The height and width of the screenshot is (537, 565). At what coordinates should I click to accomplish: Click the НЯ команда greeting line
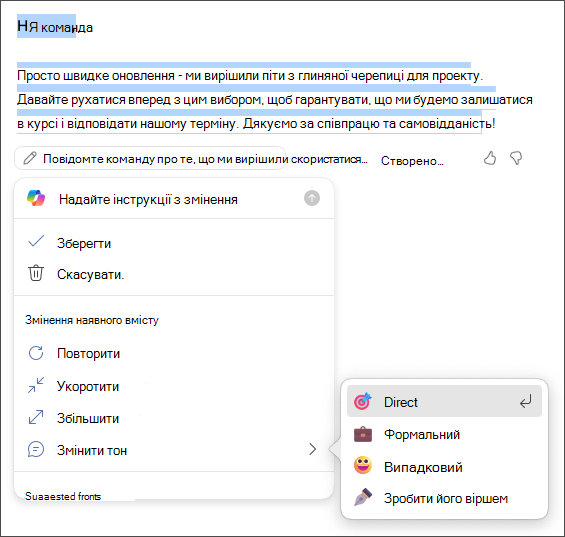[55, 27]
